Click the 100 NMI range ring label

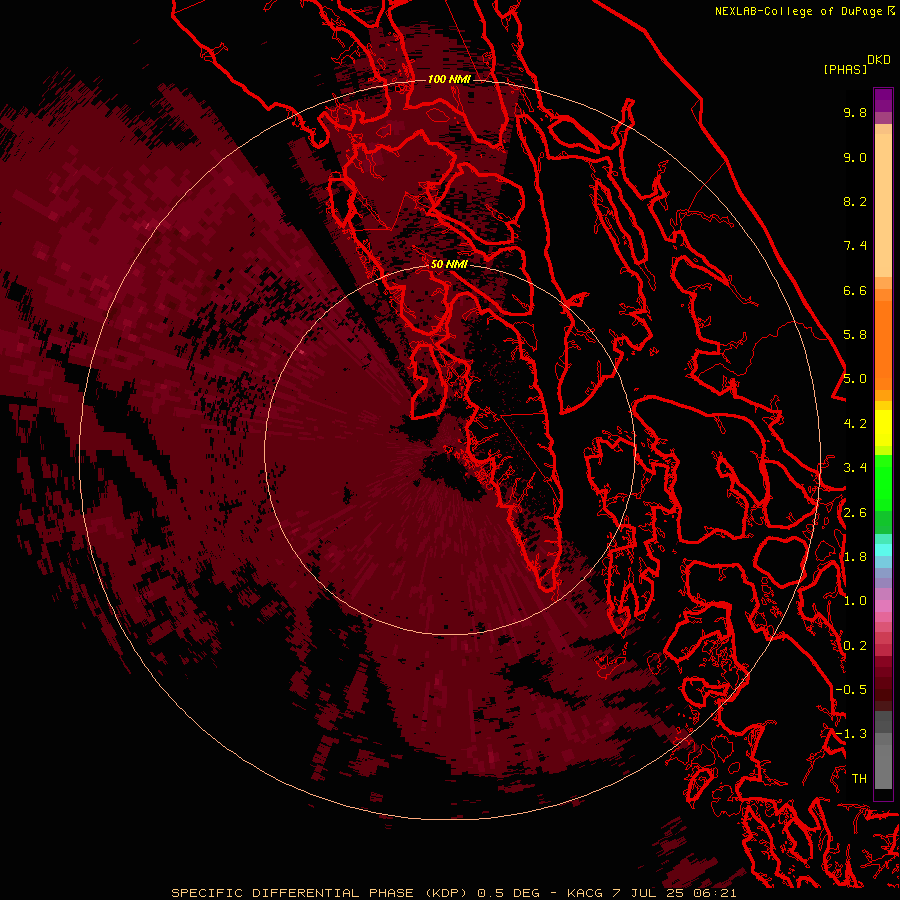(449, 79)
